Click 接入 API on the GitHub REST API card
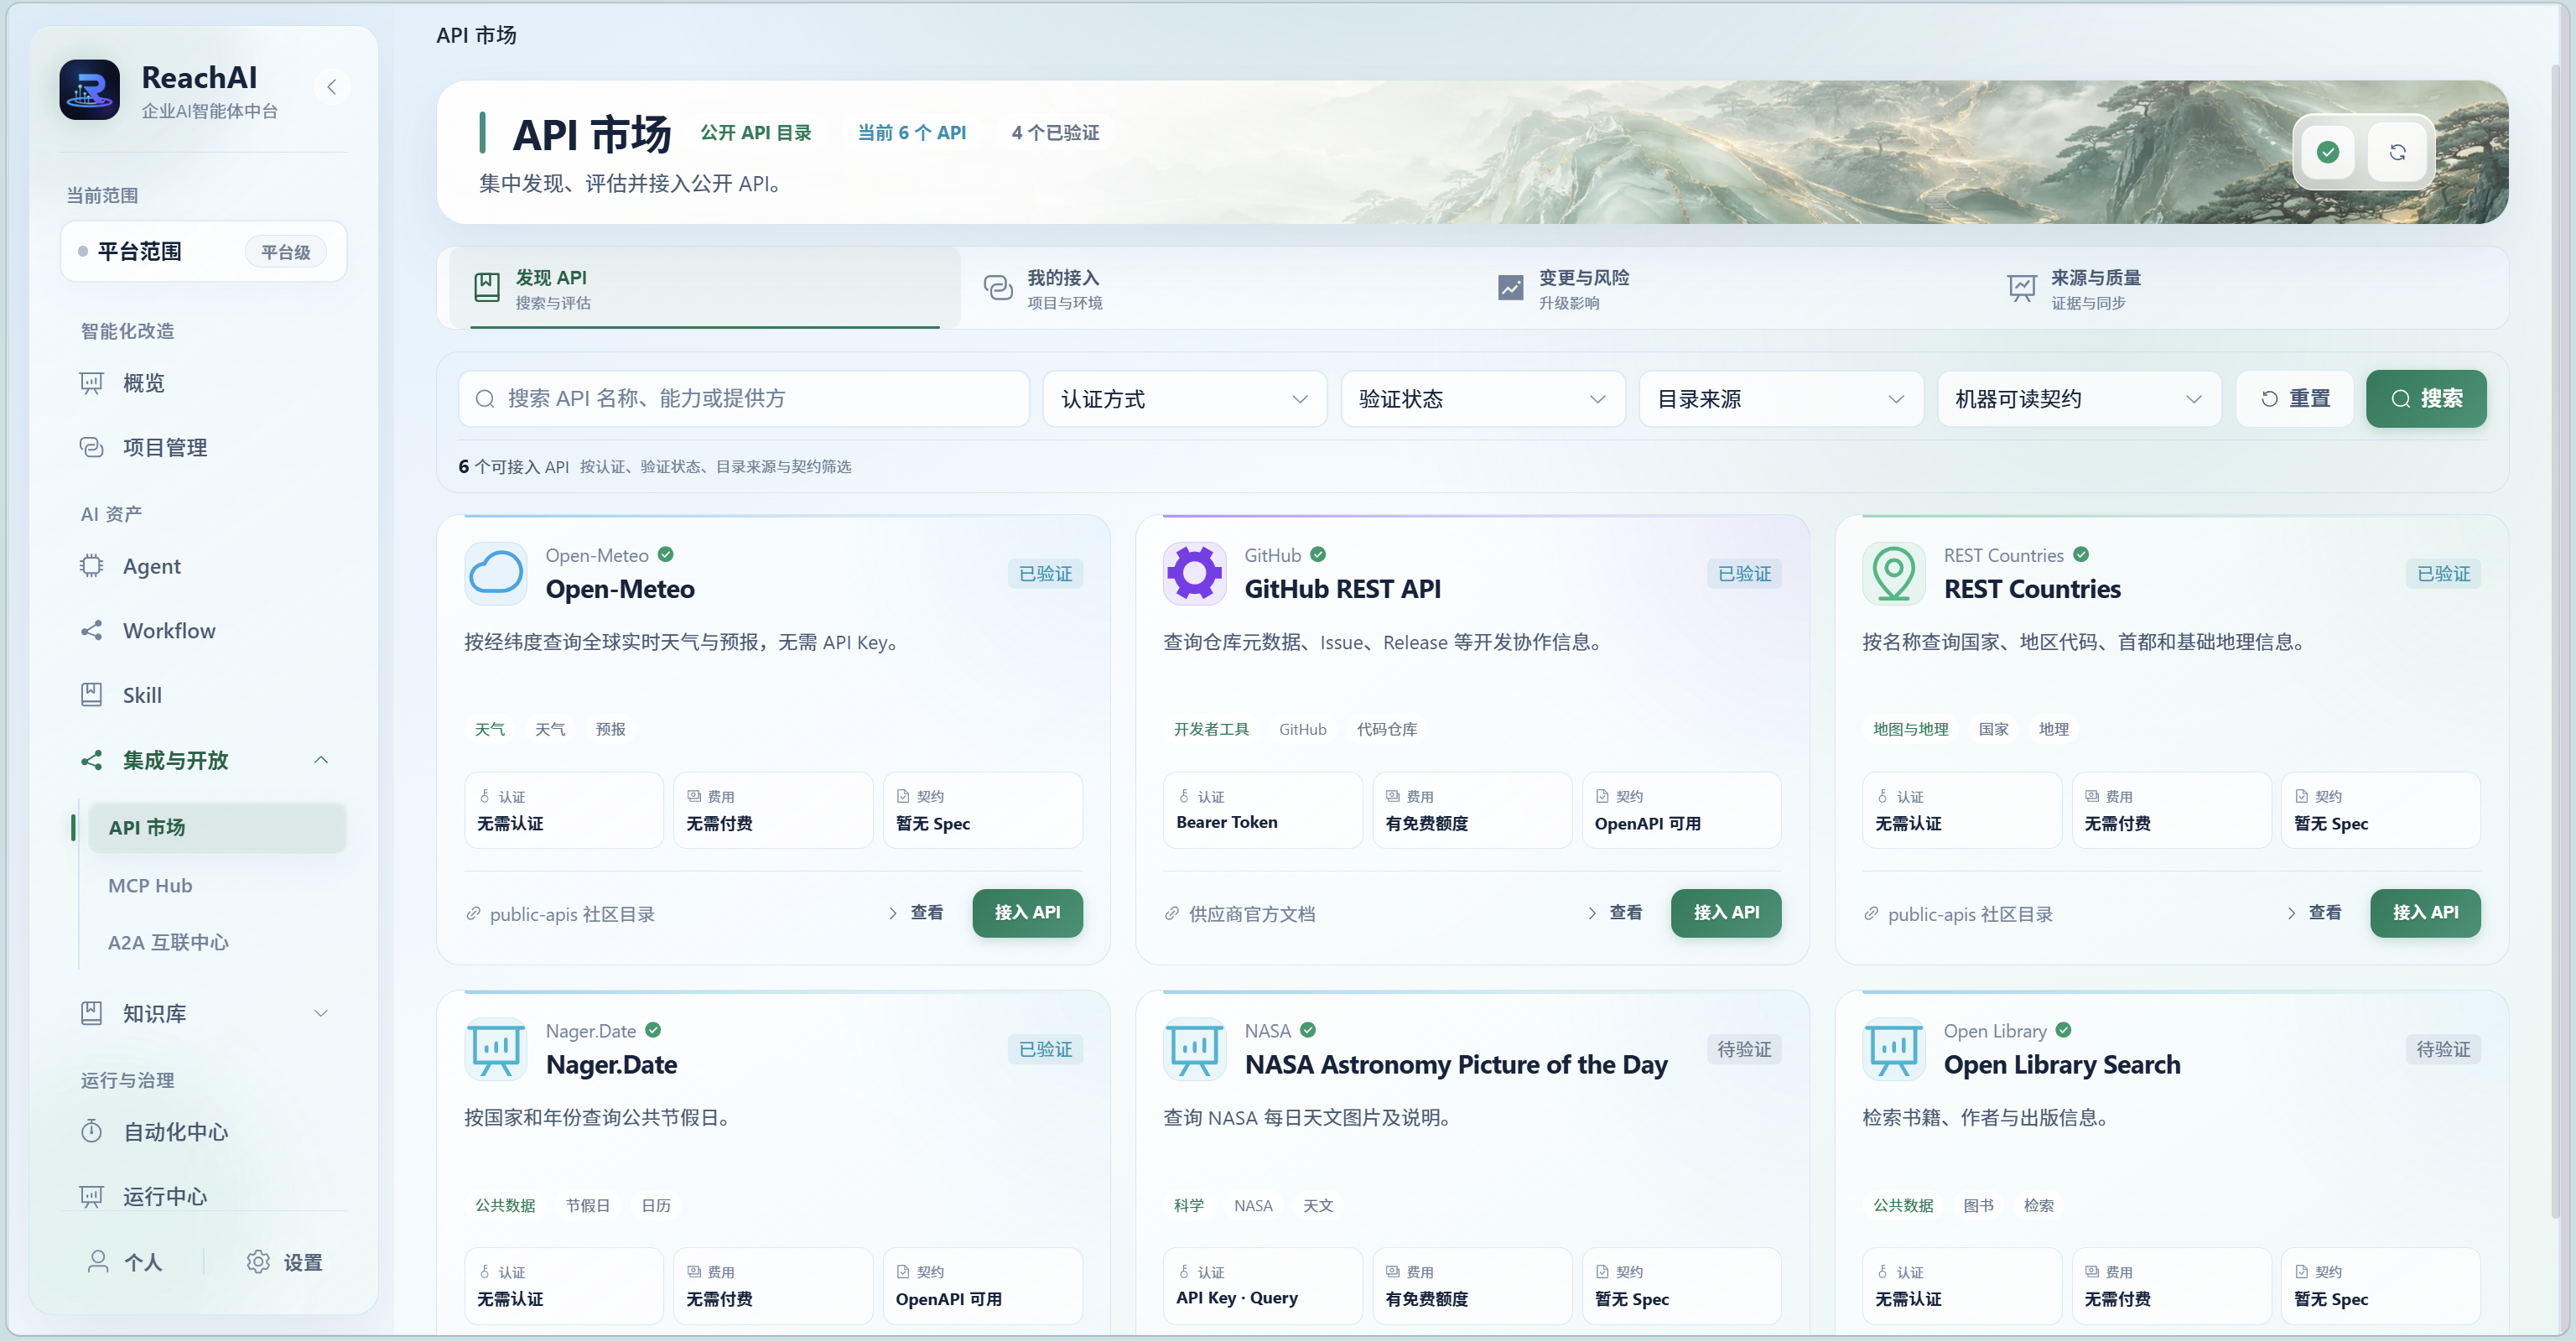This screenshot has height=1342, width=2576. click(x=1726, y=912)
